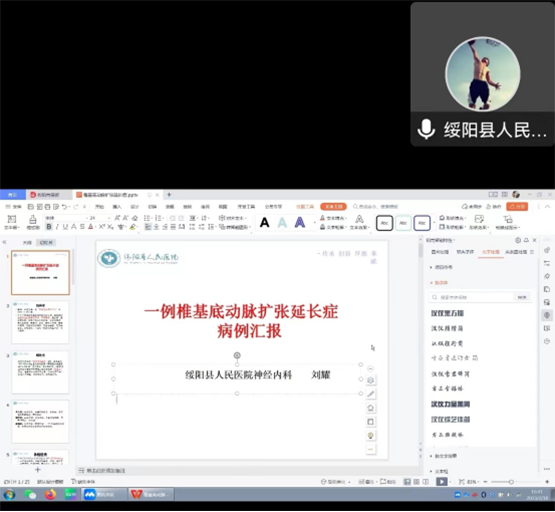Click the start slideshow play button
The image size is (555, 512).
point(441,482)
